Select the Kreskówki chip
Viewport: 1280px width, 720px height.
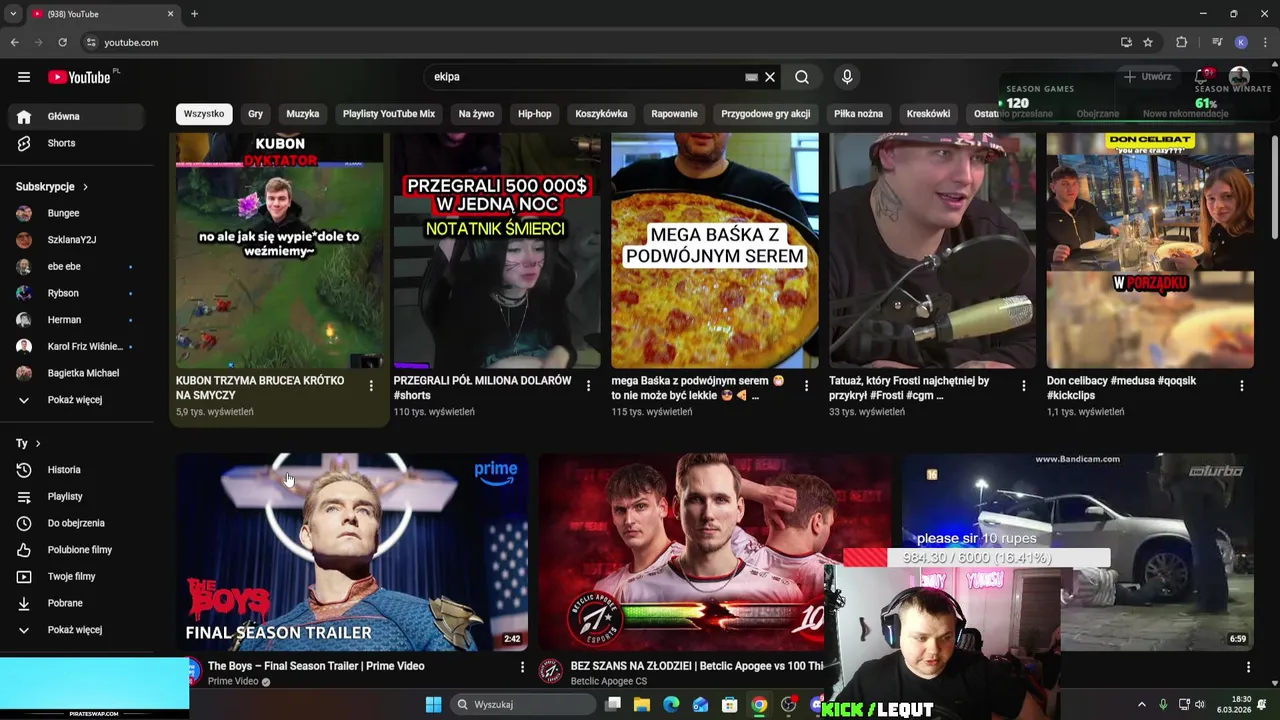pos(928,114)
